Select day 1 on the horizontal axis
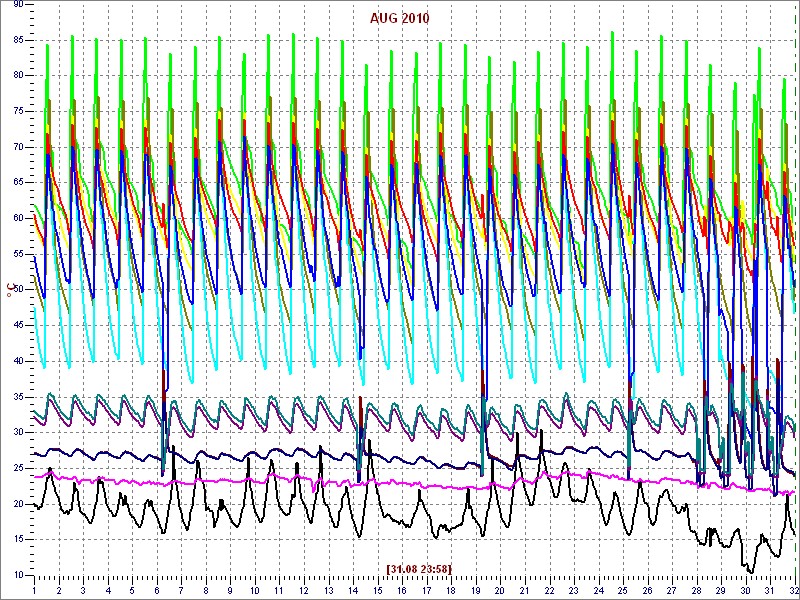The width and height of the screenshot is (800, 600). click(x=34, y=591)
